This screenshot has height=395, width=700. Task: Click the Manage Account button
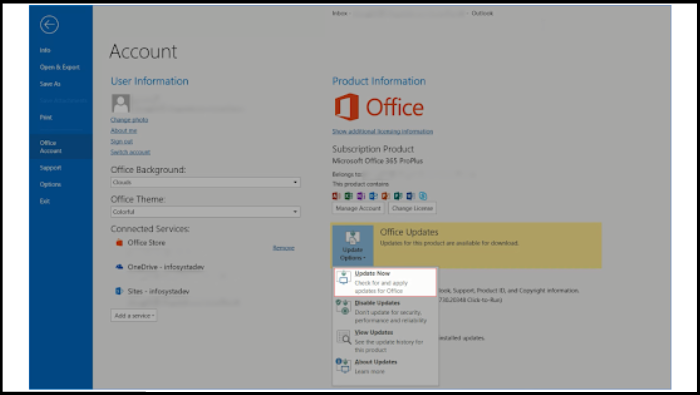pyautogui.click(x=358, y=208)
